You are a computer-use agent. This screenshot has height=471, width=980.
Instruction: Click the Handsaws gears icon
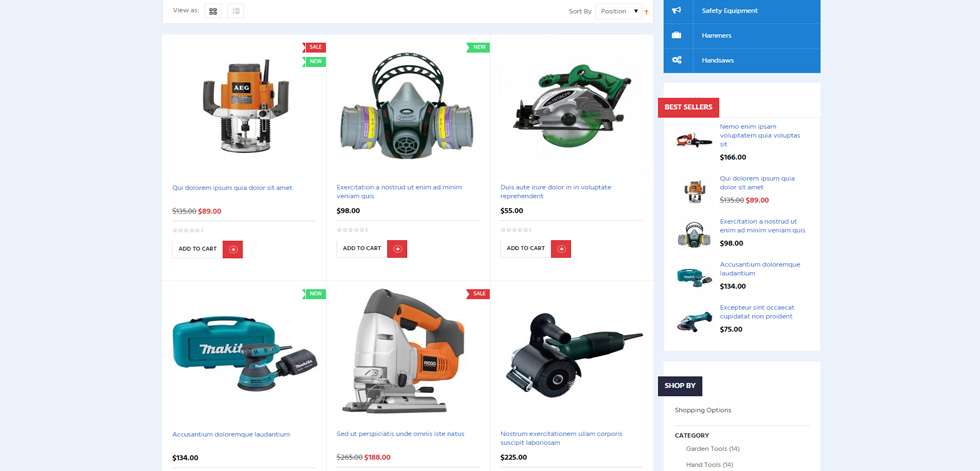[x=677, y=61]
